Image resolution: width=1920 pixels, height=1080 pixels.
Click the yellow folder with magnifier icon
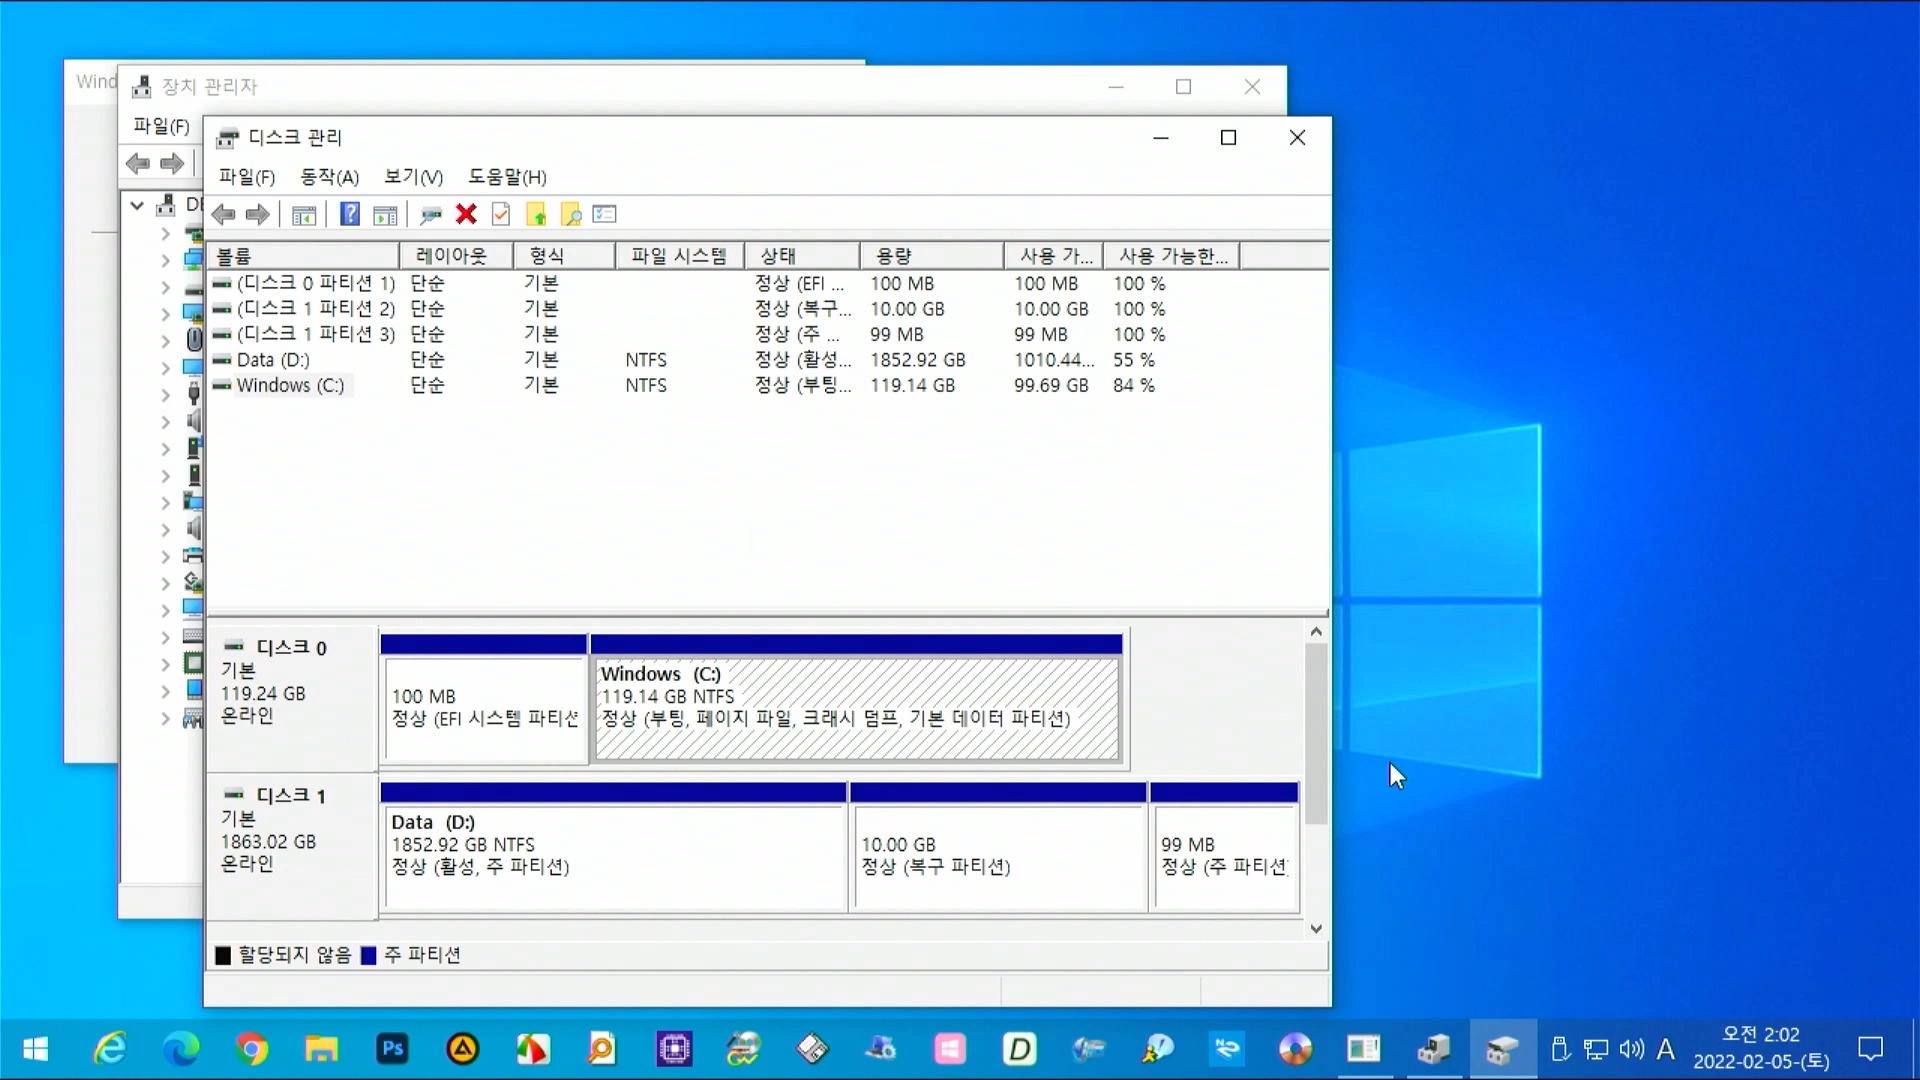(571, 214)
